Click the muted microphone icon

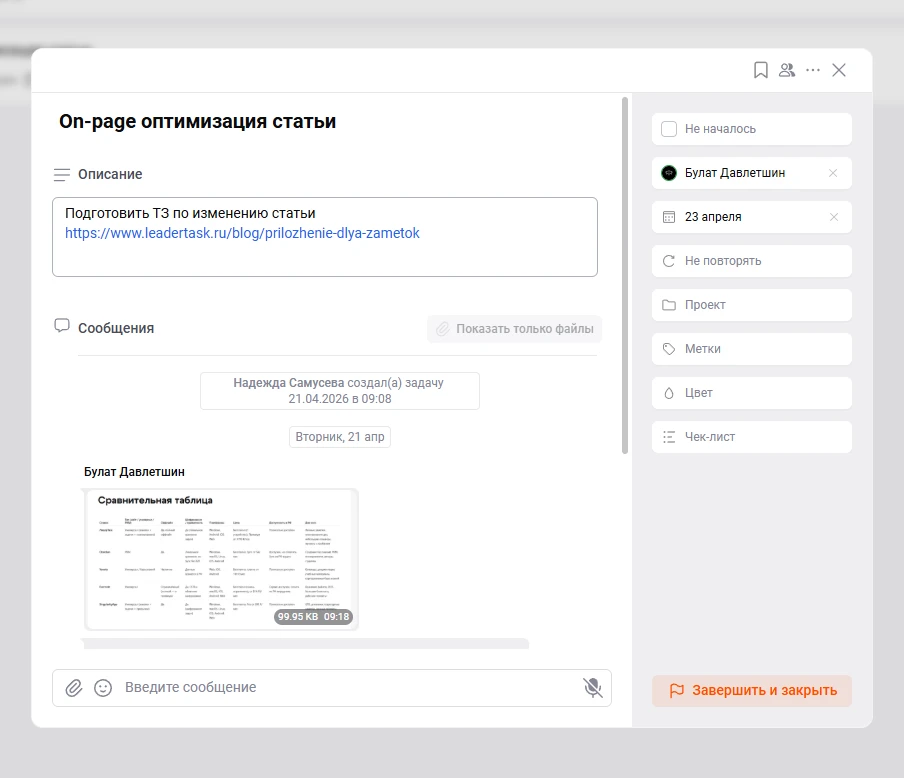(x=593, y=687)
